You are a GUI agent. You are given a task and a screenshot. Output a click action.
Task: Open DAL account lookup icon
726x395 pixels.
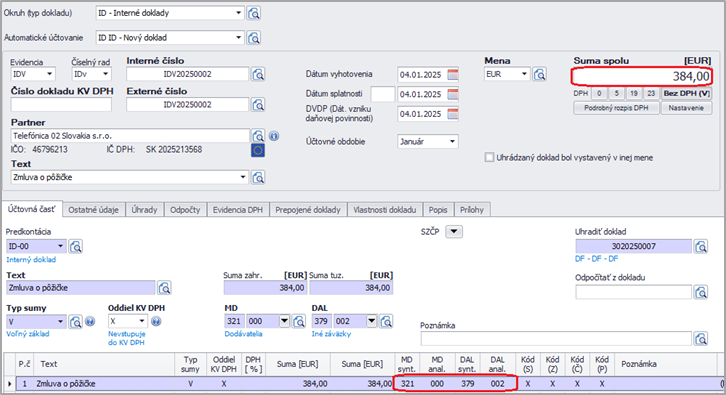[x=386, y=321]
